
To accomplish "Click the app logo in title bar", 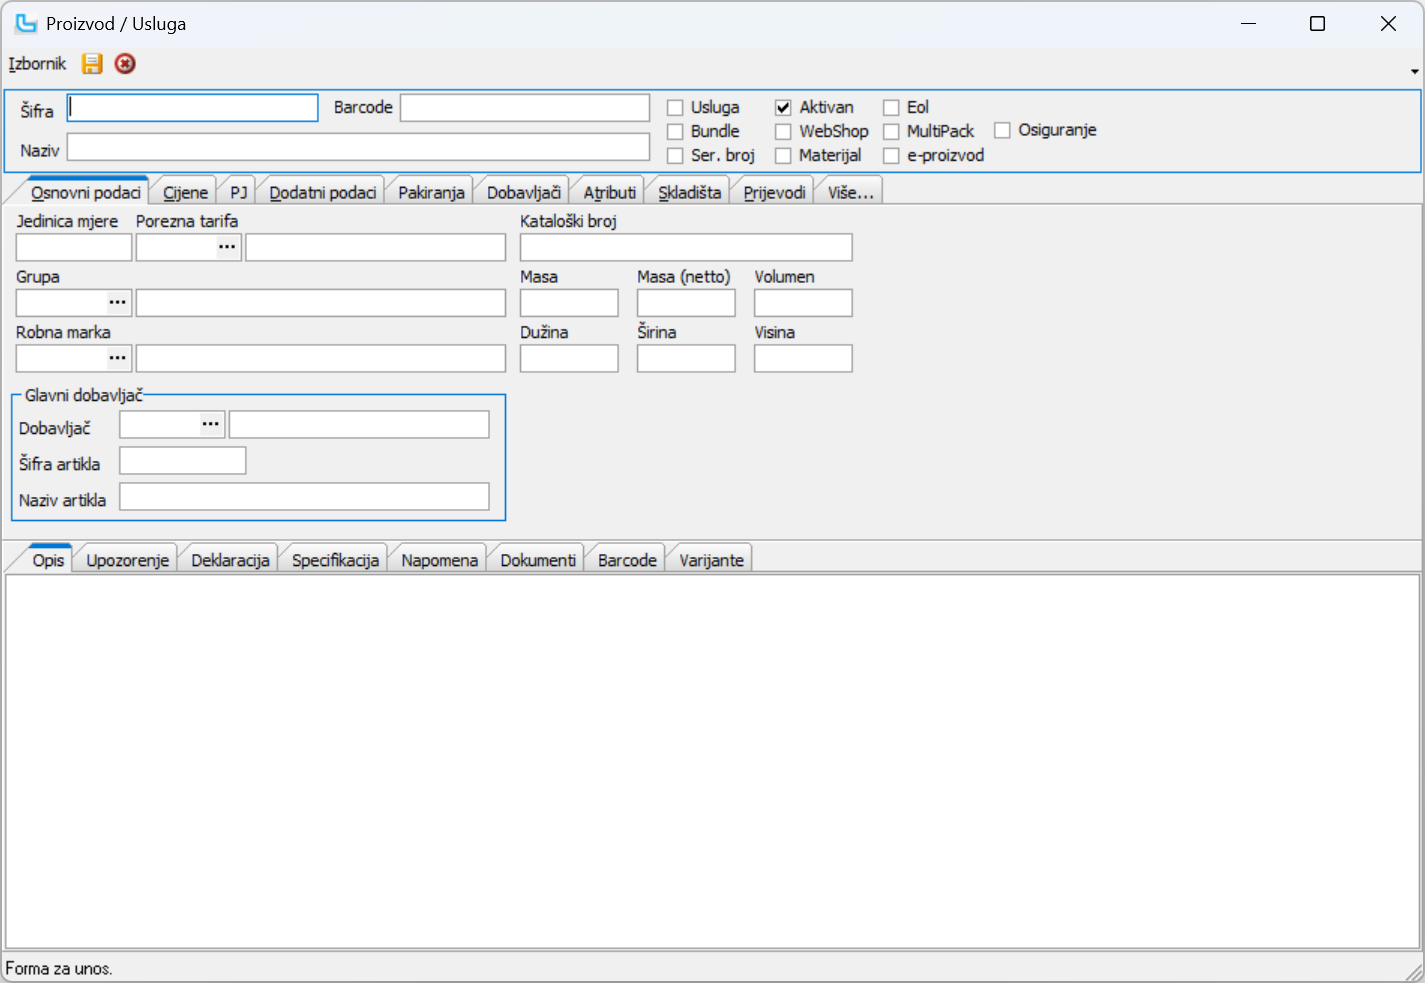I will point(25,23).
